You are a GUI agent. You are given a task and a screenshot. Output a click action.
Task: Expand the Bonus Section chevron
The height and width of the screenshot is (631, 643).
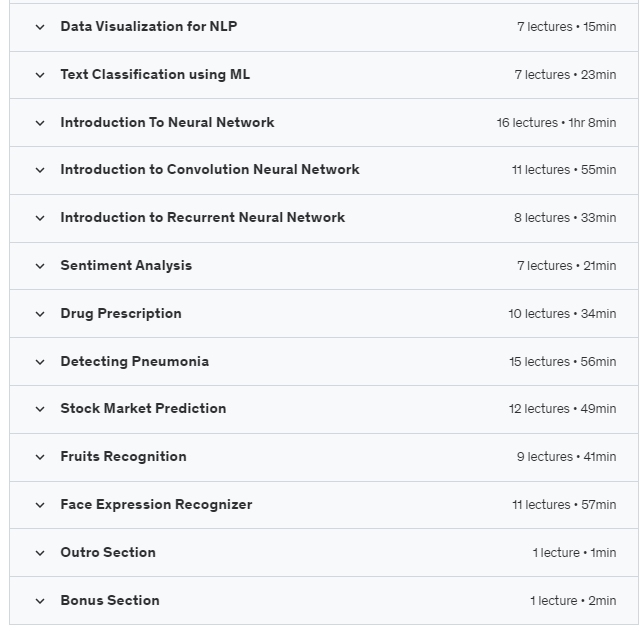click(40, 601)
